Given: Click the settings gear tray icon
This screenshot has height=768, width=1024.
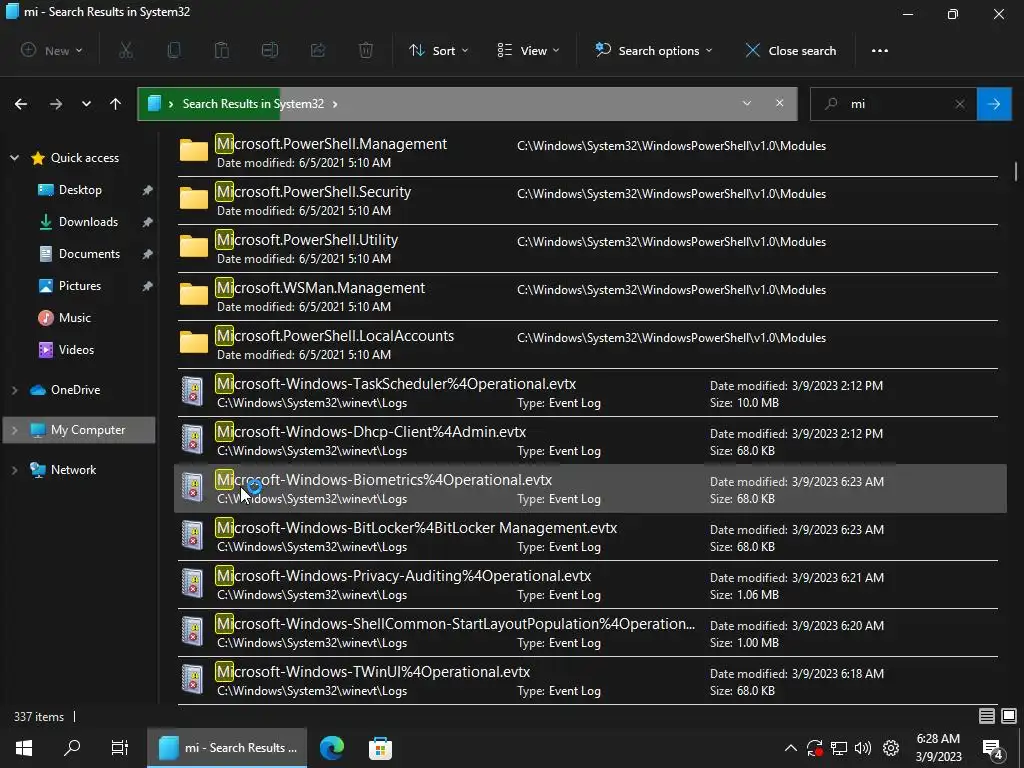Looking at the screenshot, I should pos(891,748).
